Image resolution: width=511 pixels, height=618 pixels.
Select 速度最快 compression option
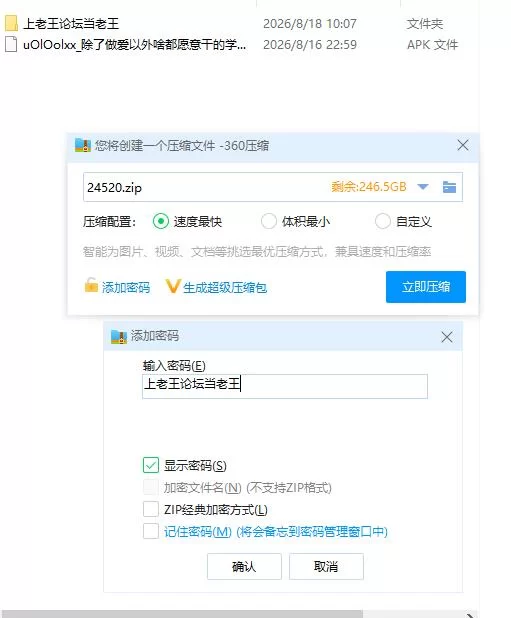(x=161, y=221)
